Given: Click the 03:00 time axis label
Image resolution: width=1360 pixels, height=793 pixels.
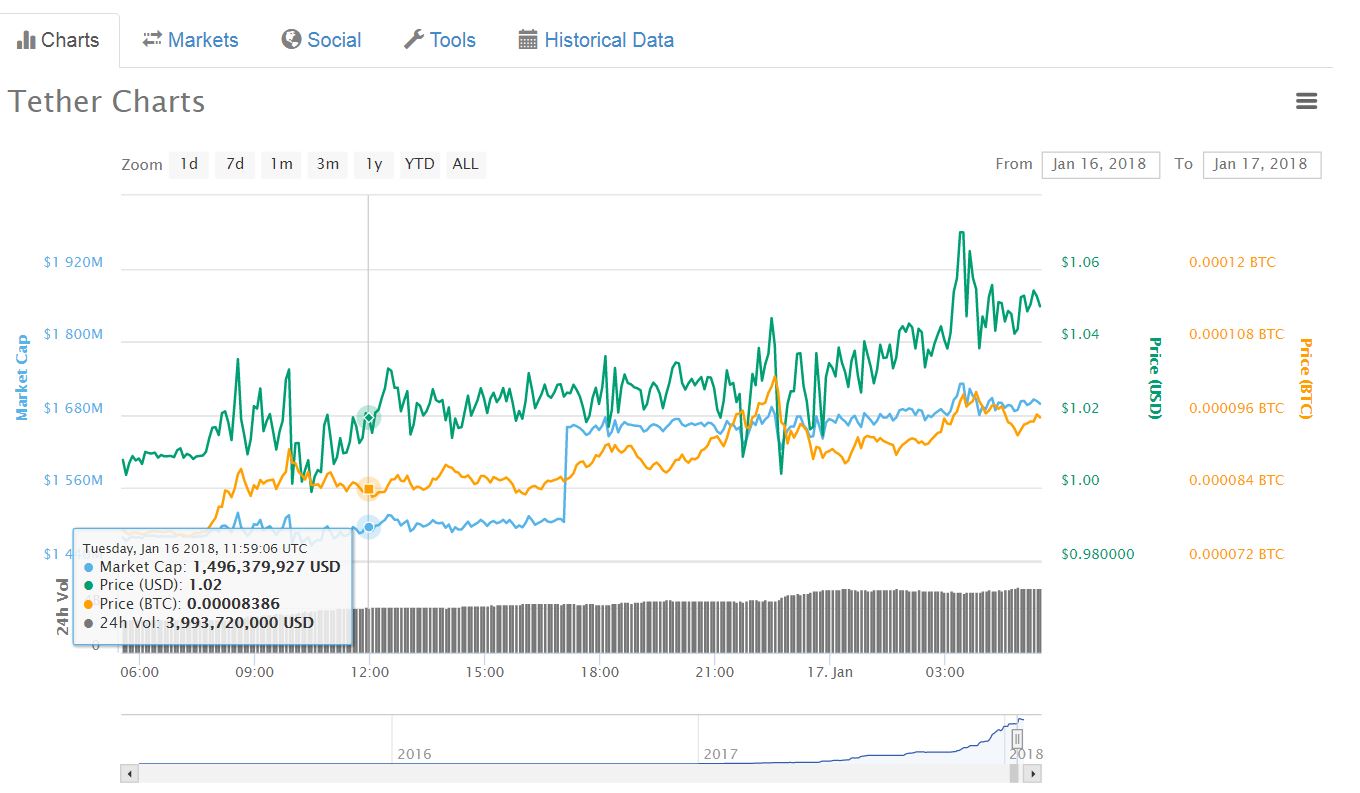Looking at the screenshot, I should pos(944,672).
